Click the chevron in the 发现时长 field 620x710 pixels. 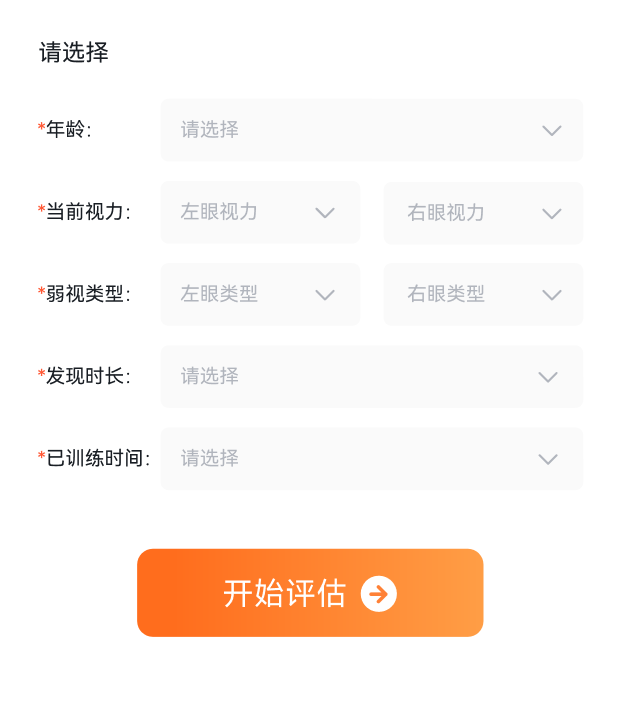click(547, 377)
